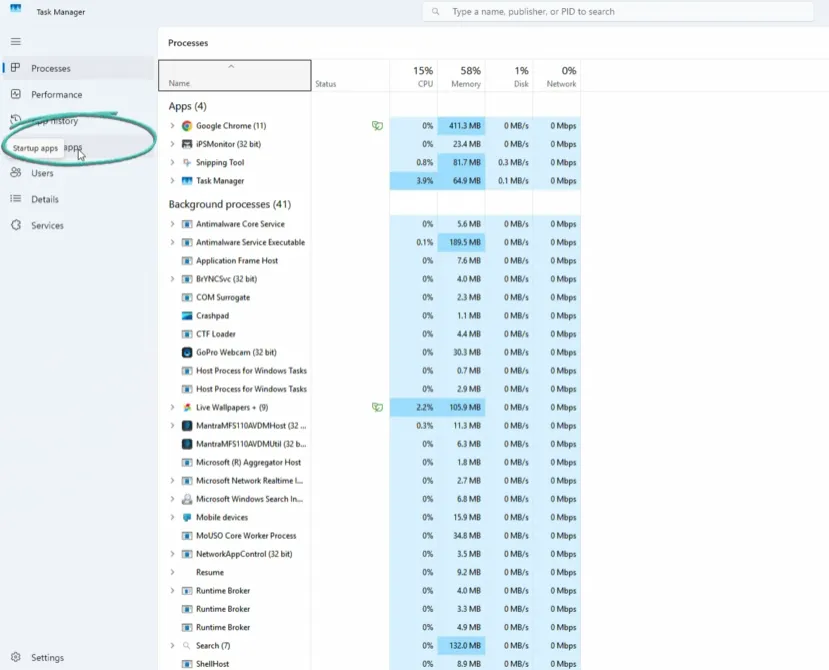Image resolution: width=829 pixels, height=670 pixels.
Task: Click the search magnifier icon in search bar
Action: point(435,11)
